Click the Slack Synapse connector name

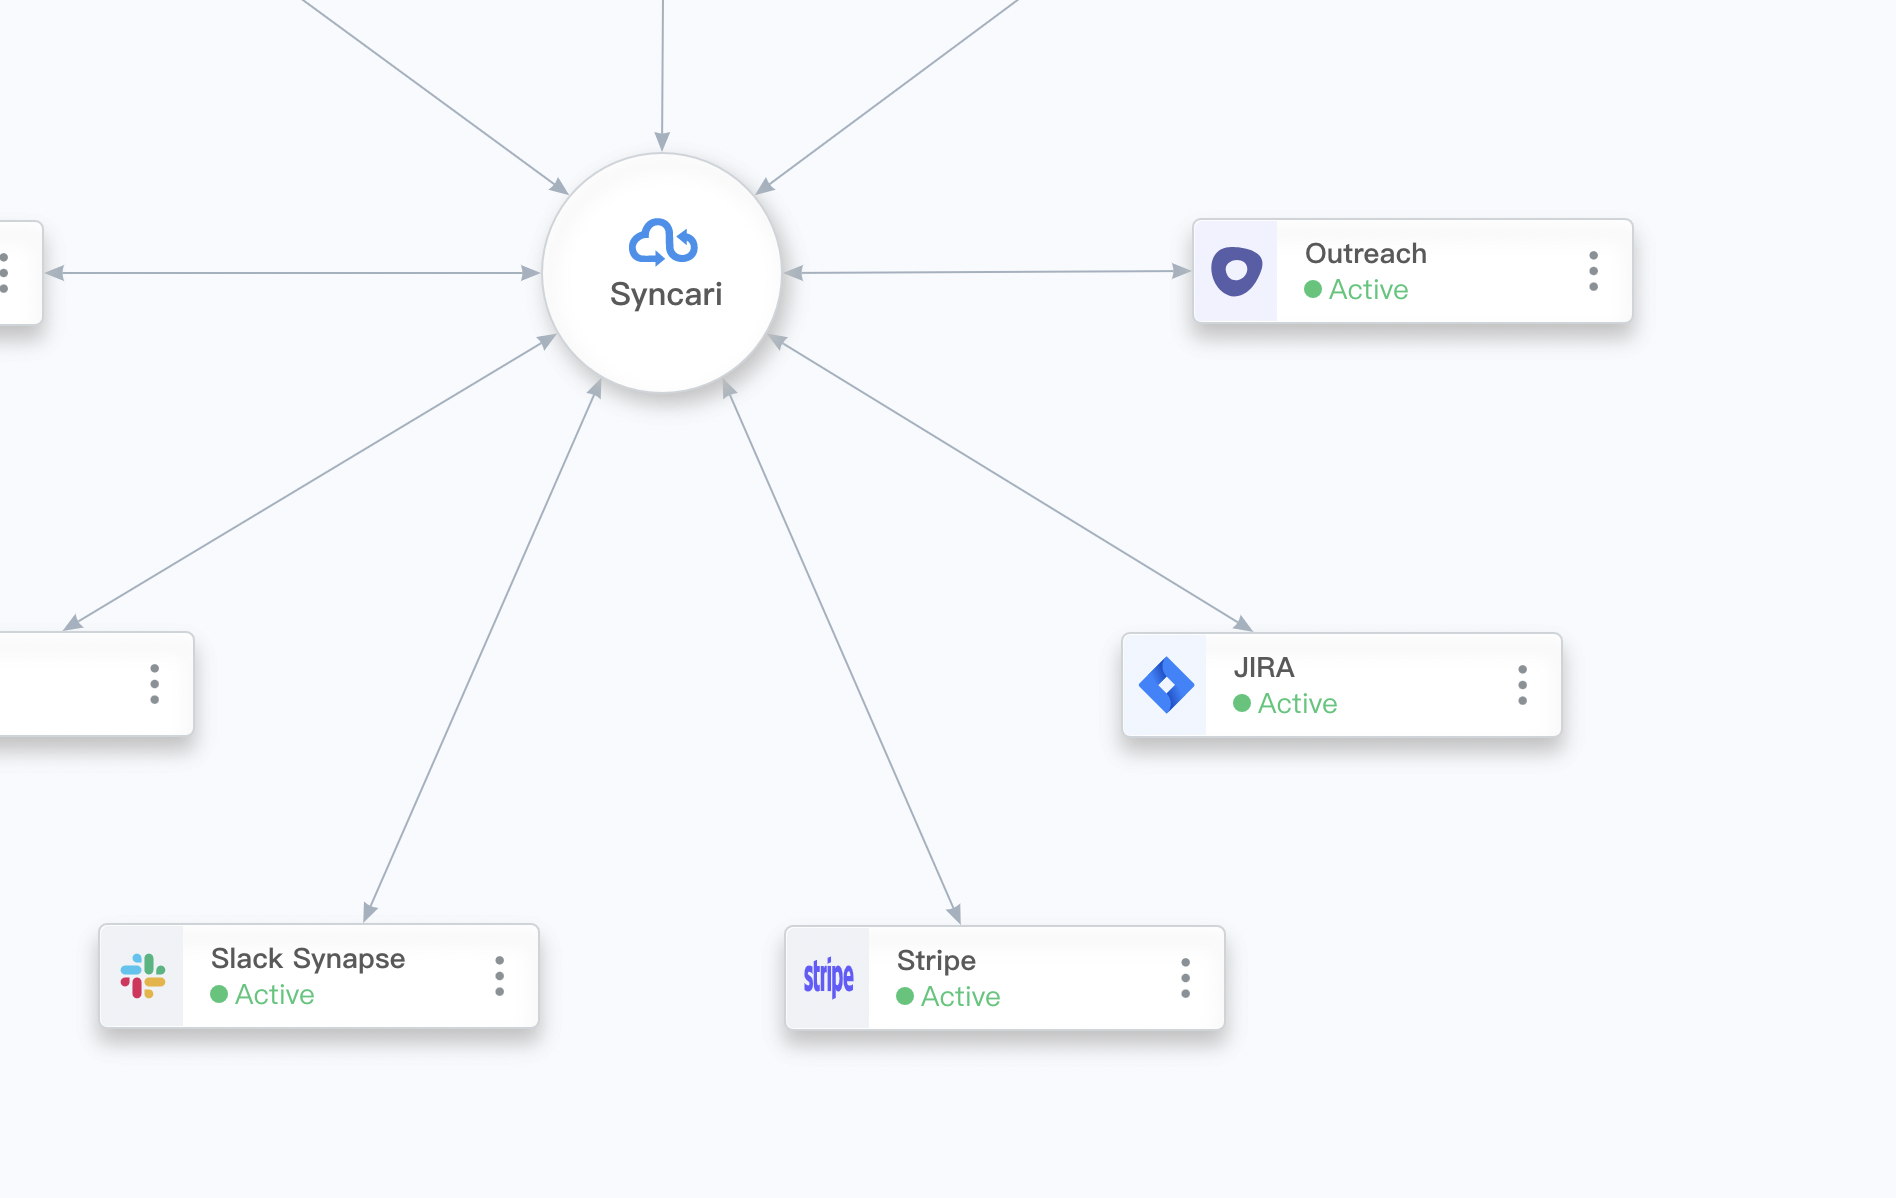pyautogui.click(x=308, y=959)
